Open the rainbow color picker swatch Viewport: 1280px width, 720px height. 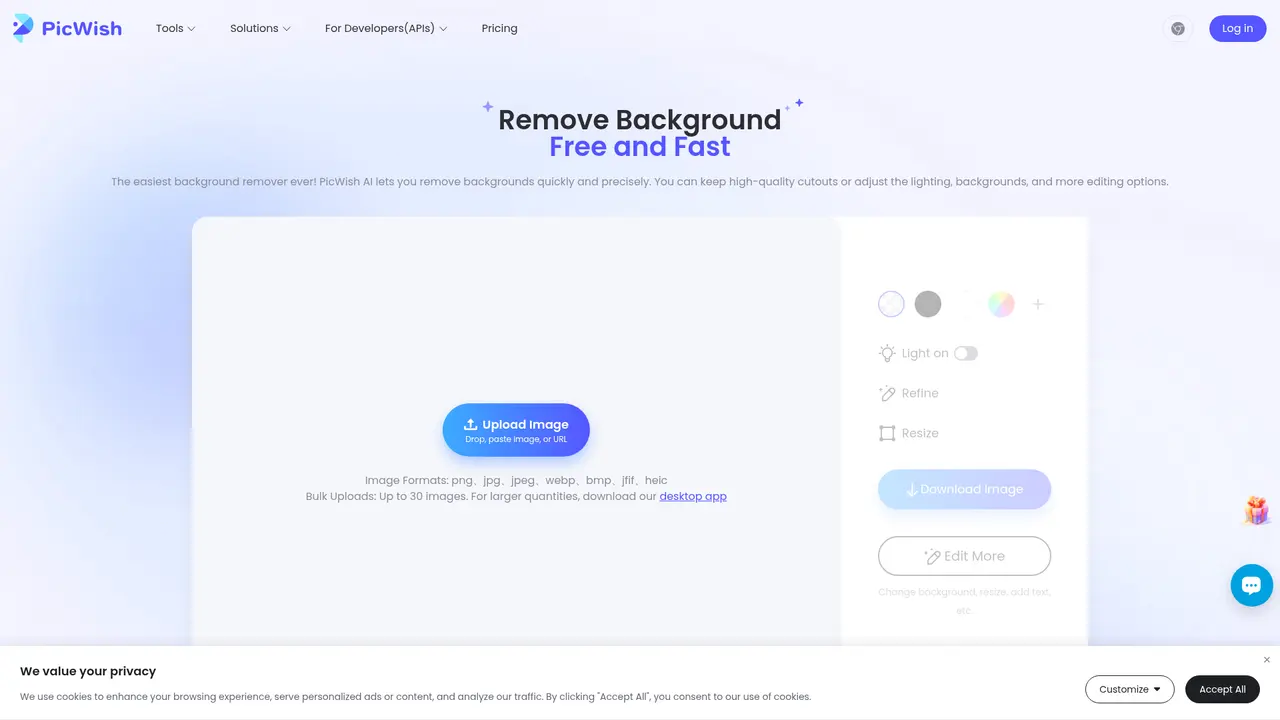pos(1001,304)
